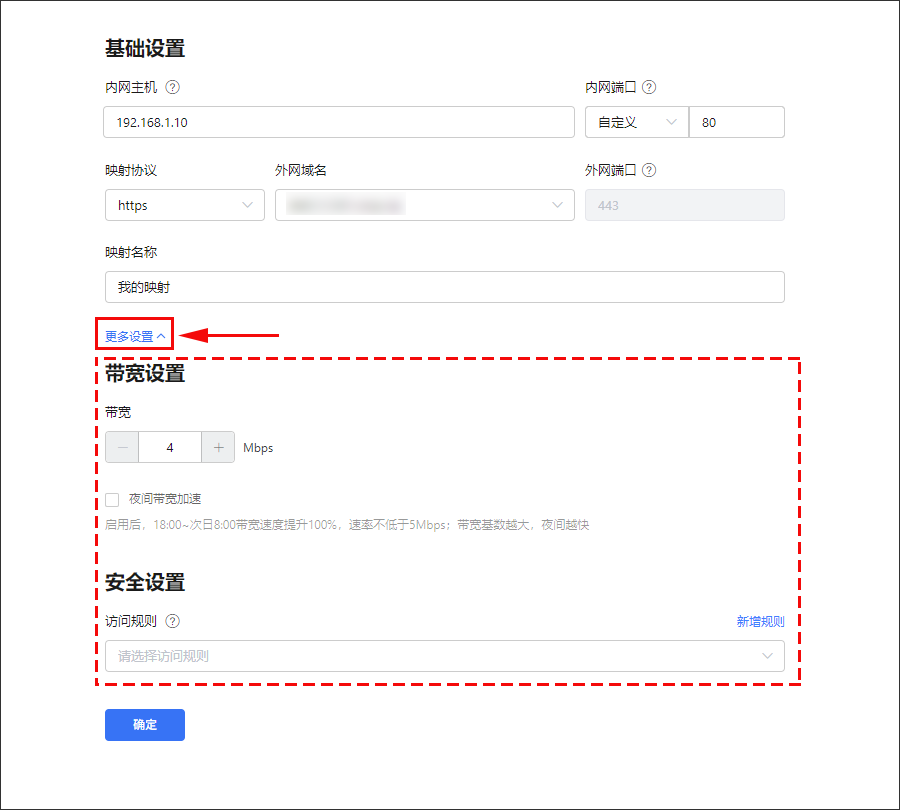Open the 外网域名 dropdown

click(x=424, y=205)
